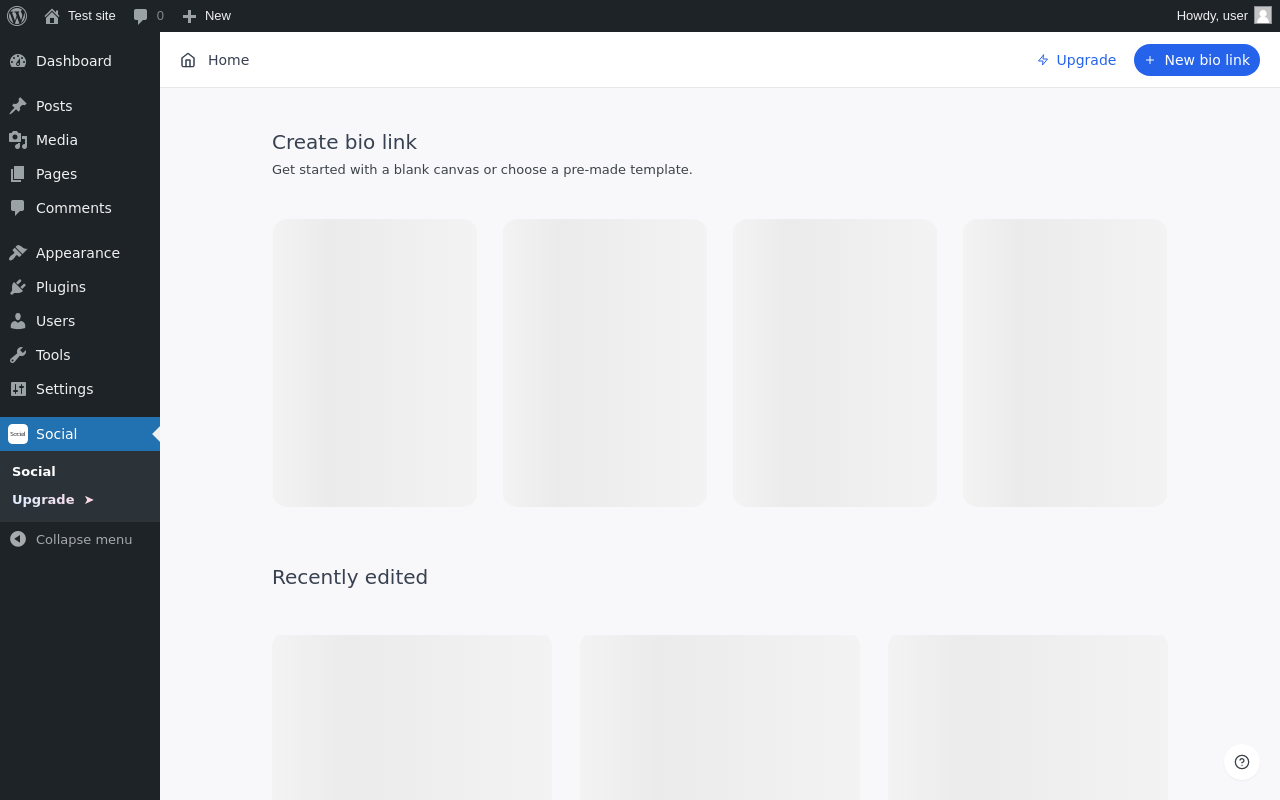Click the Social plugin logo icon
The height and width of the screenshot is (800, 1280).
pyautogui.click(x=18, y=434)
